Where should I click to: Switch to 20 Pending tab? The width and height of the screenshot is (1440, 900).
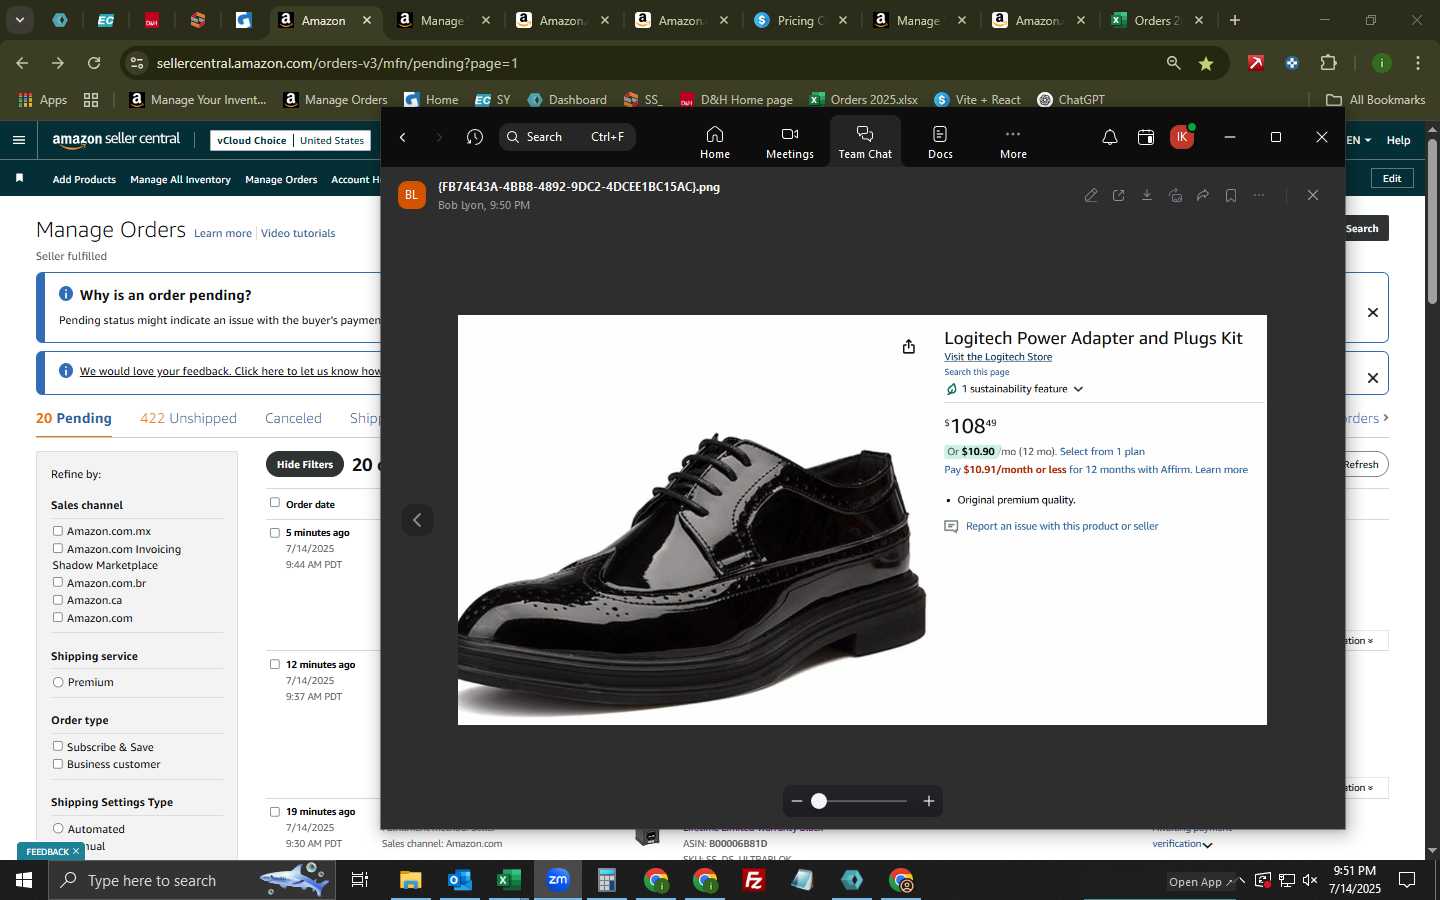click(x=74, y=418)
